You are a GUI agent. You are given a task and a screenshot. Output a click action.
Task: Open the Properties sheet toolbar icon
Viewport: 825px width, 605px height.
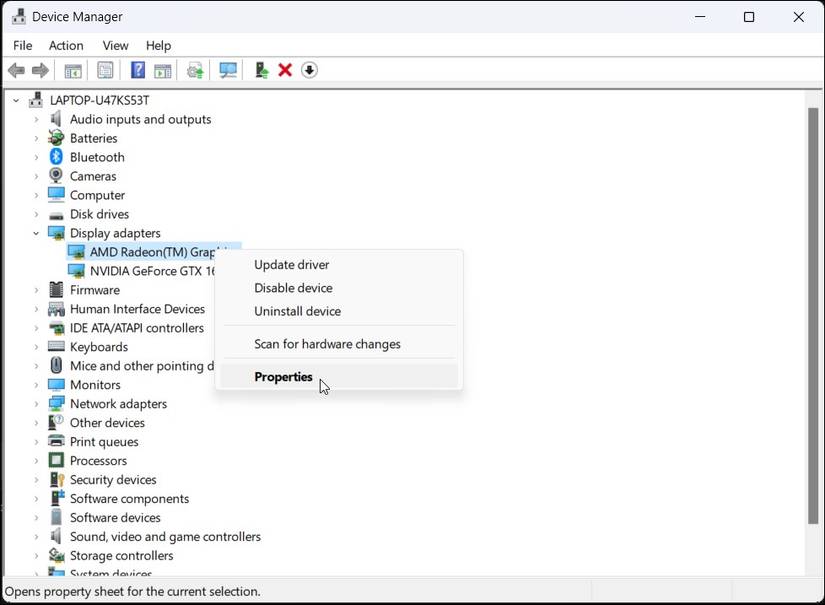pyautogui.click(x=104, y=70)
